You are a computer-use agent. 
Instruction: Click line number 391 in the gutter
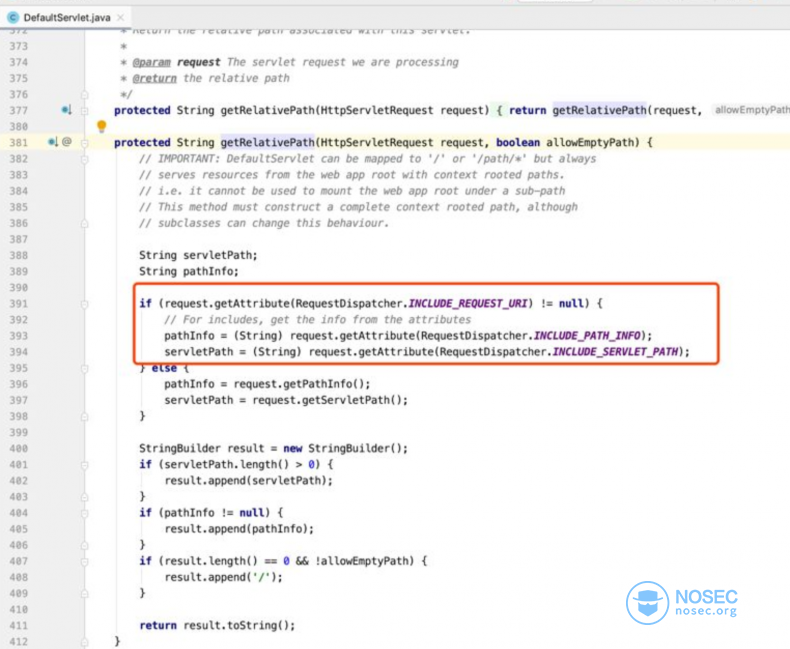click(19, 304)
